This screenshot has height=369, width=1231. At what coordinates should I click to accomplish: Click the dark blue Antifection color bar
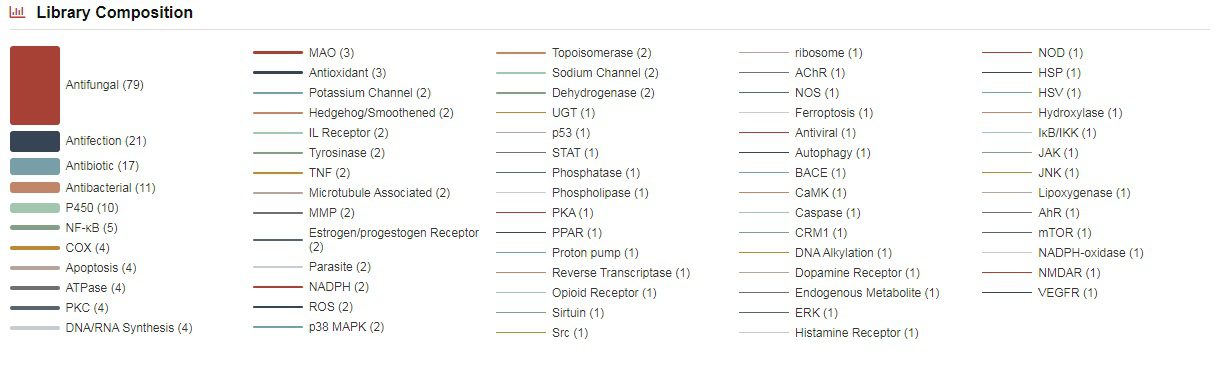[x=35, y=141]
